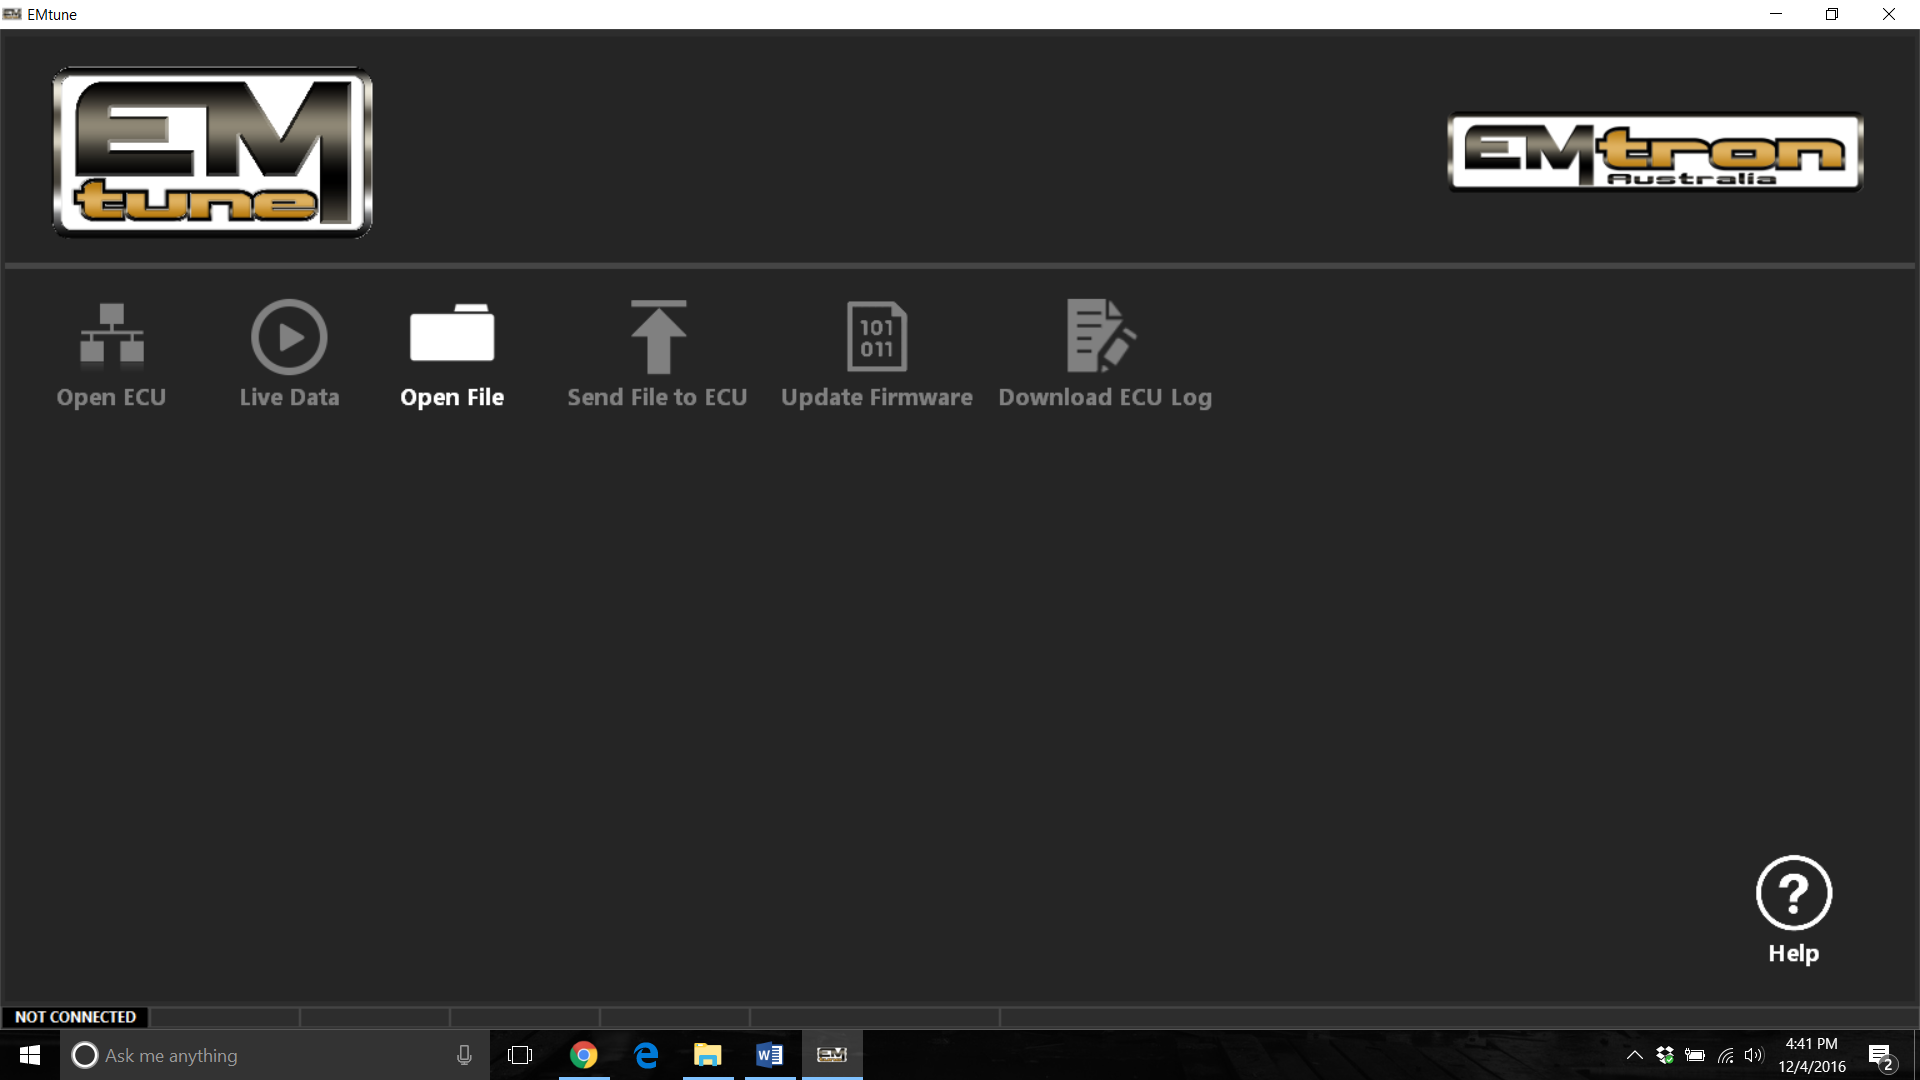
Task: Minimize the EMtune window
Action: pyautogui.click(x=1776, y=14)
